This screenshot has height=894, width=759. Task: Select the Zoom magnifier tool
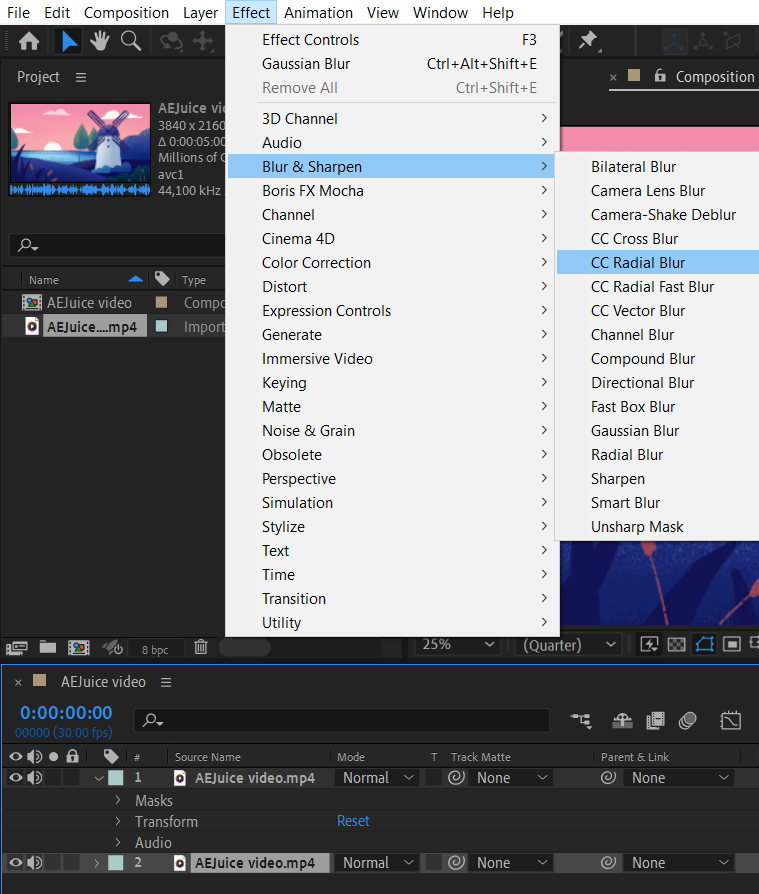click(130, 41)
